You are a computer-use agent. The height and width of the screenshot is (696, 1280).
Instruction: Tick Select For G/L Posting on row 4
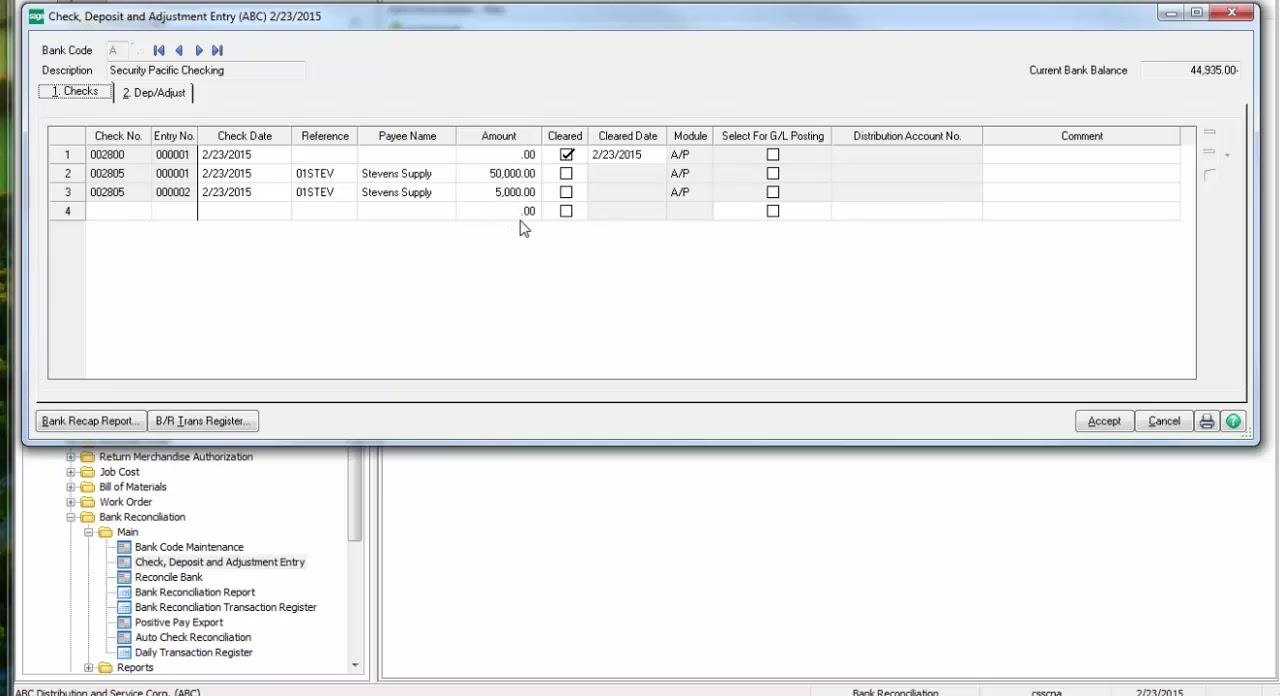772,211
